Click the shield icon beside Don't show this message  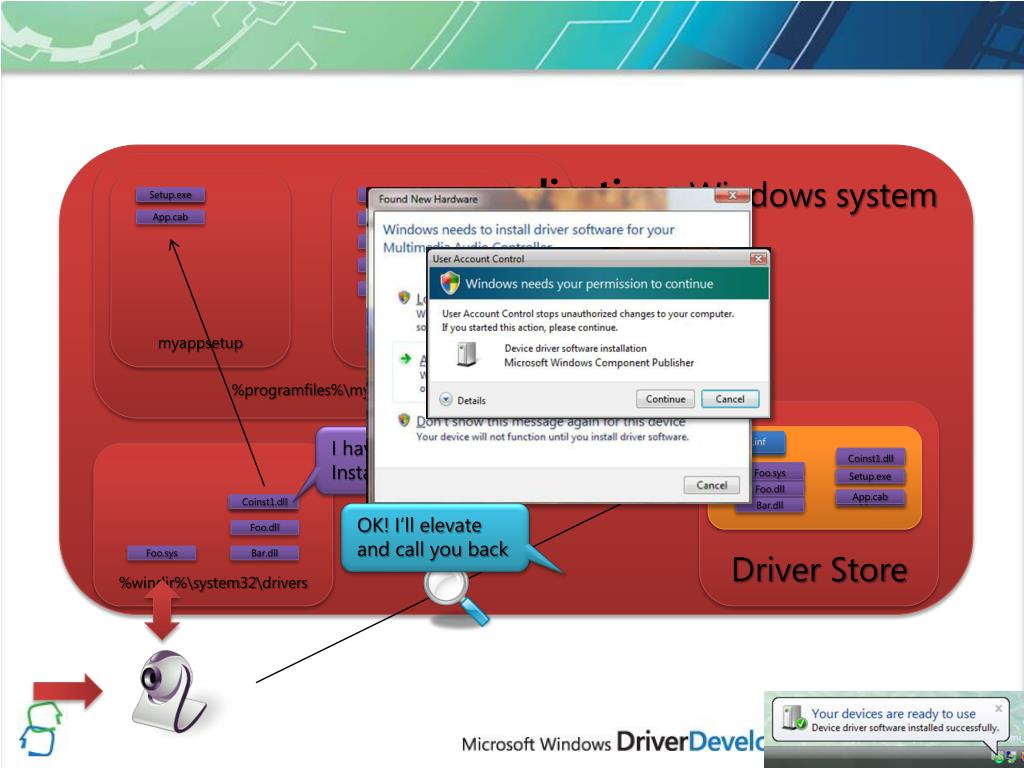coord(404,421)
